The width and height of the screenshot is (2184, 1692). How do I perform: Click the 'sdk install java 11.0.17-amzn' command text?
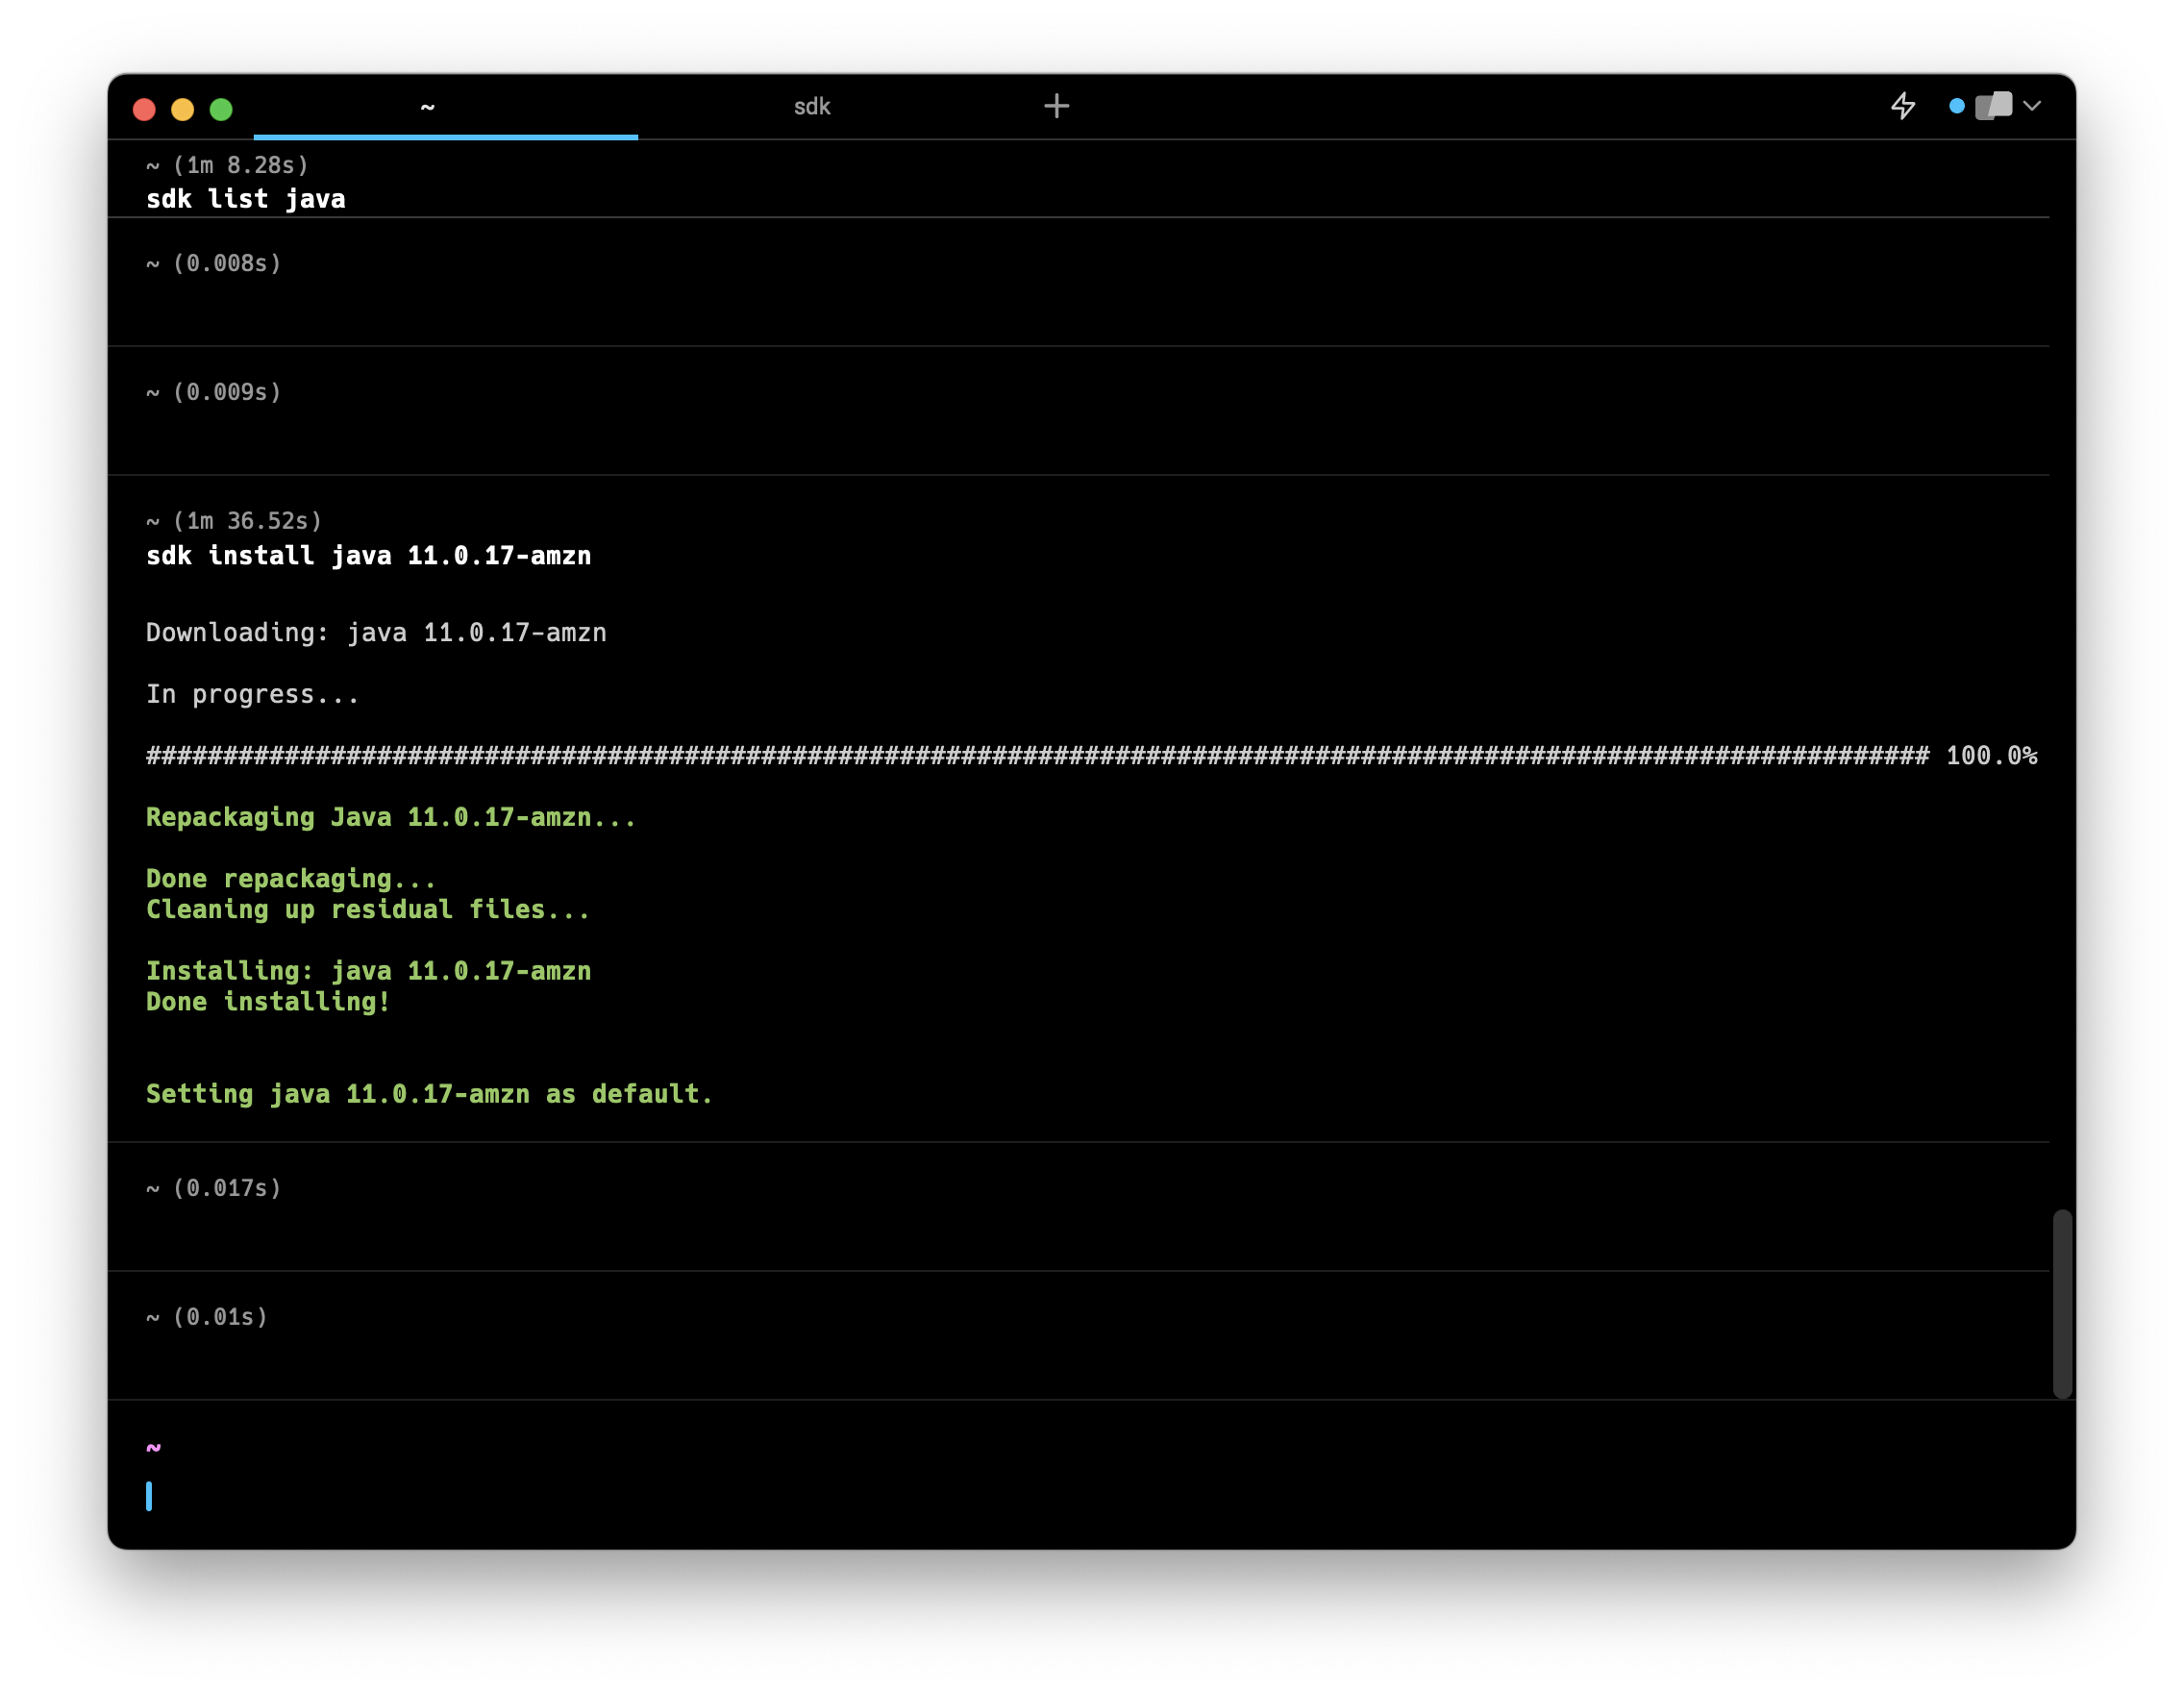368,556
